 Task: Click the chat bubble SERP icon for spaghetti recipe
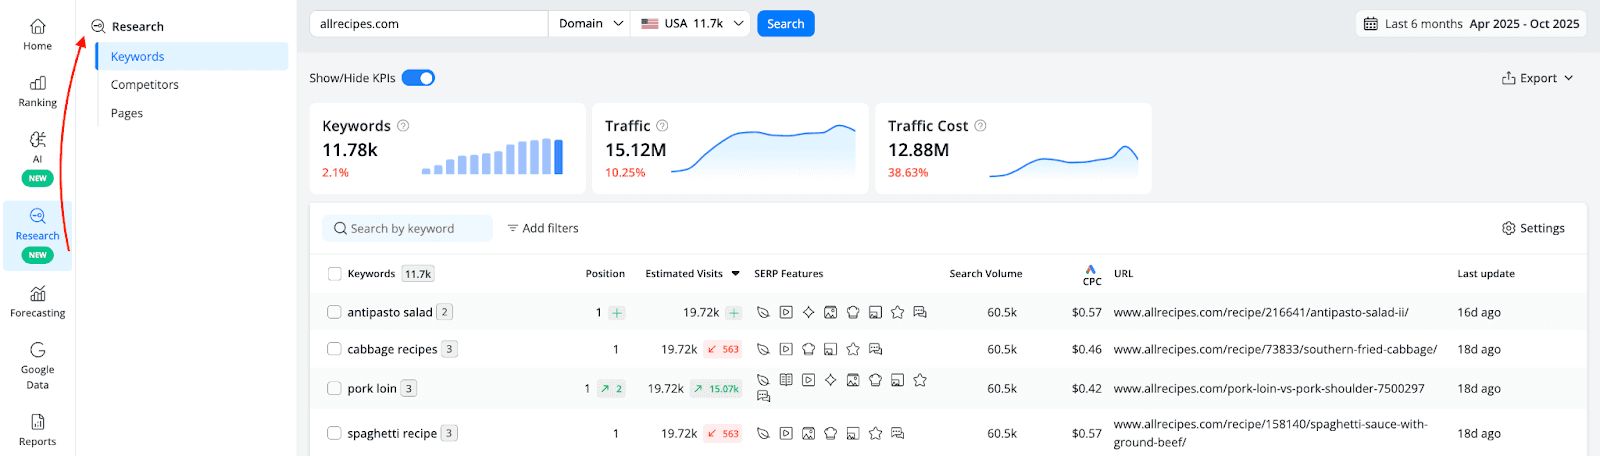point(897,433)
